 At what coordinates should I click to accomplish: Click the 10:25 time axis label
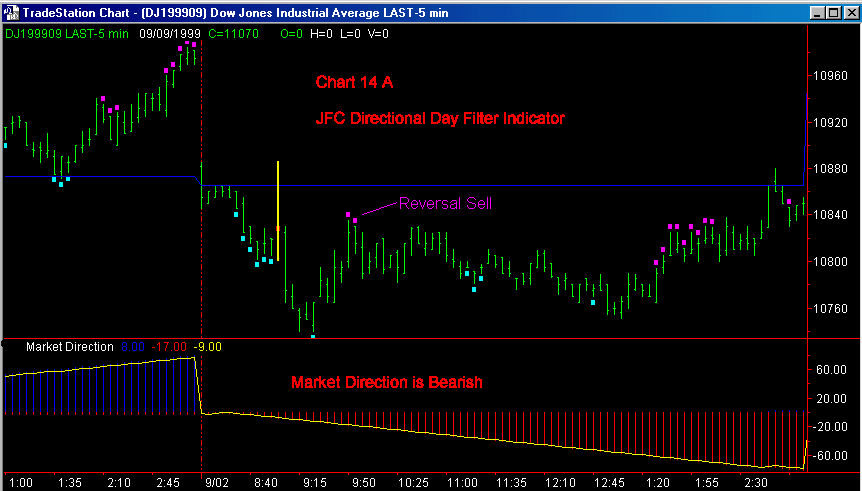click(413, 483)
